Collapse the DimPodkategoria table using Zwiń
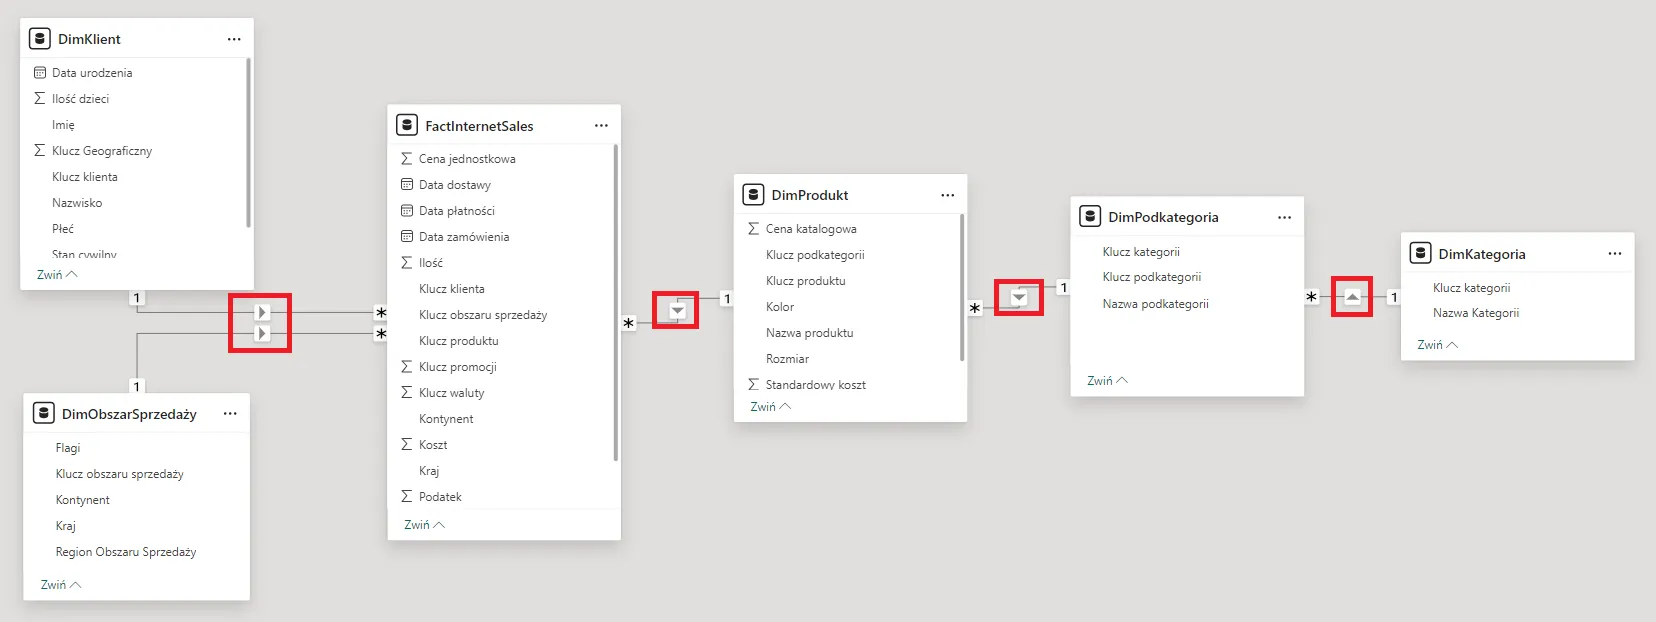Screen dimensions: 1656x622 pos(1107,381)
